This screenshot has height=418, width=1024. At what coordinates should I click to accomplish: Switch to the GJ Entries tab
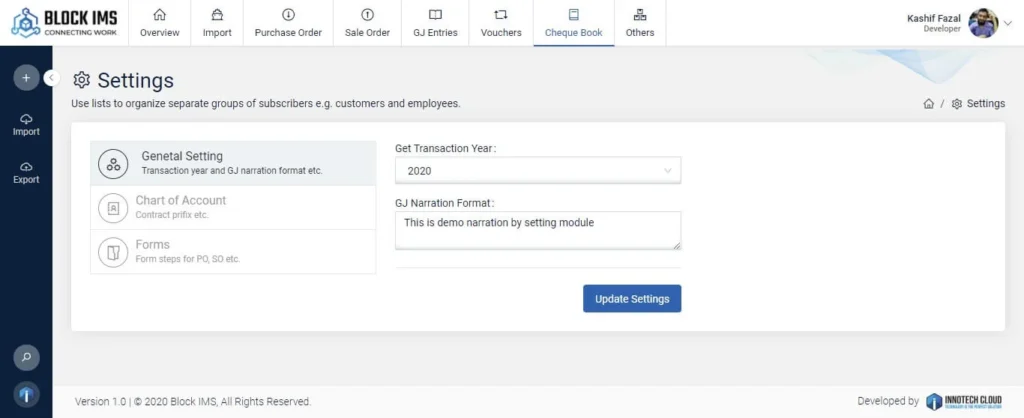[x=435, y=23]
